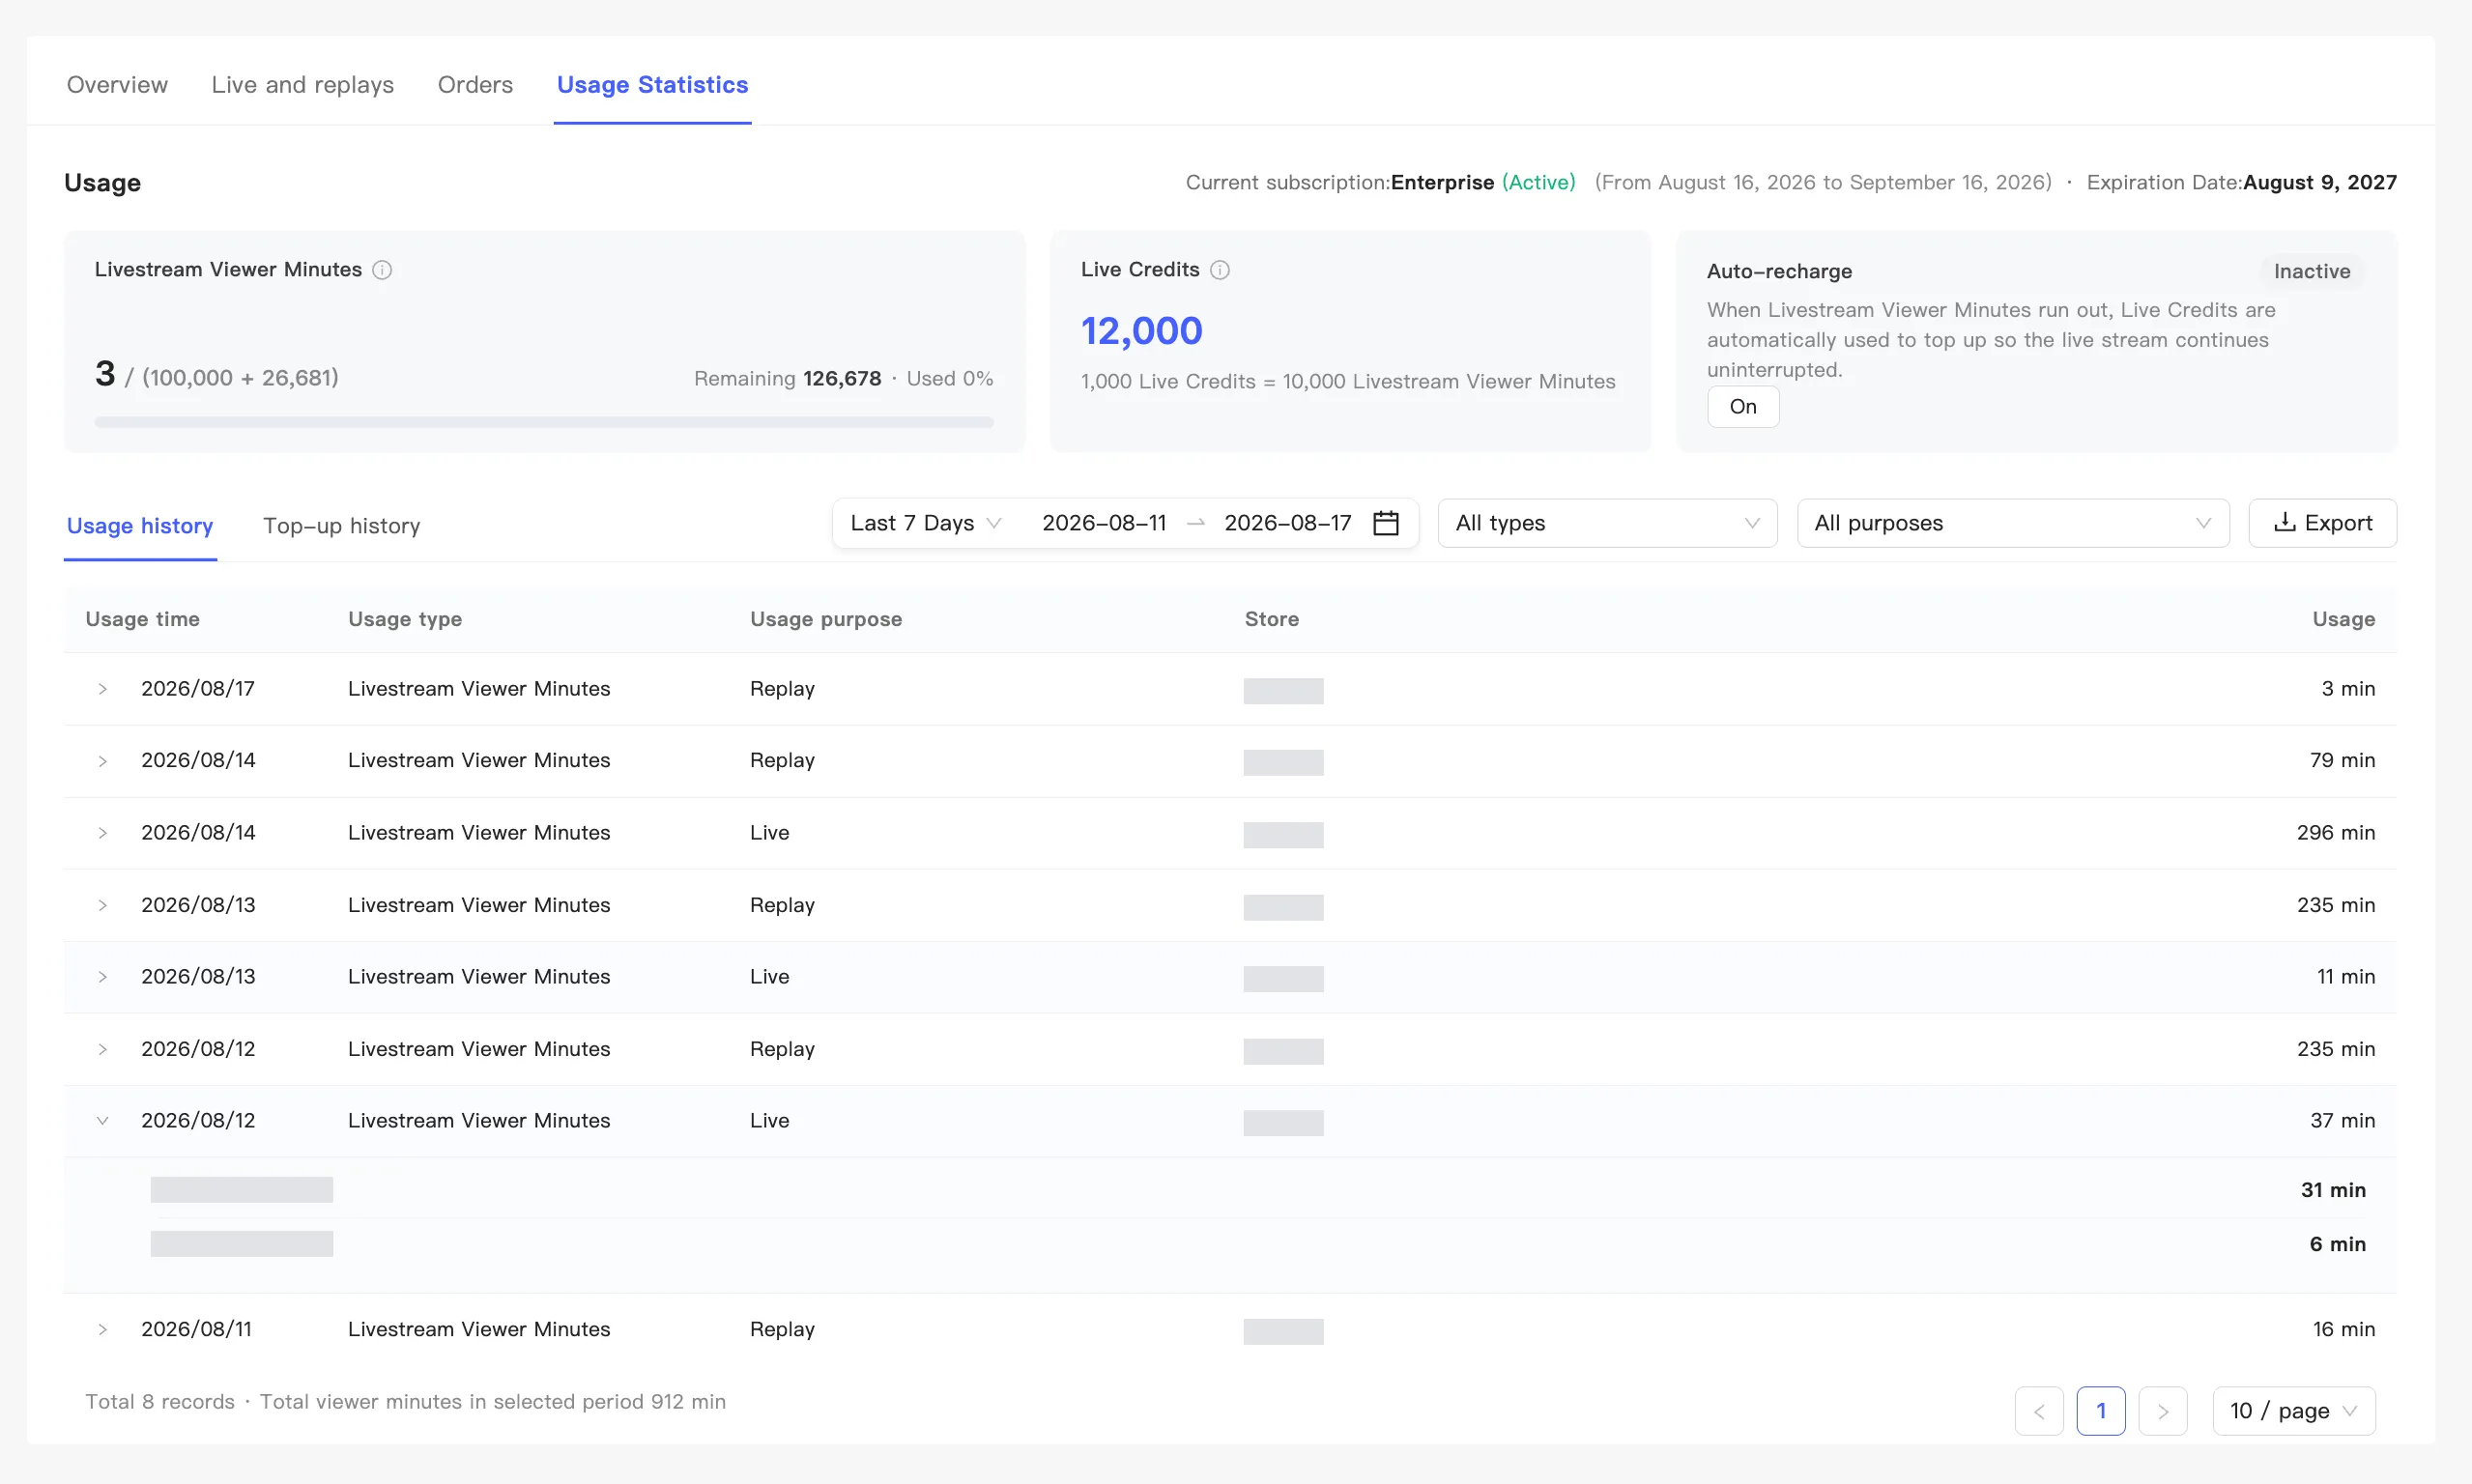Expand the 2026/08/14 Replay row
The height and width of the screenshot is (1484, 2472).
coord(102,761)
